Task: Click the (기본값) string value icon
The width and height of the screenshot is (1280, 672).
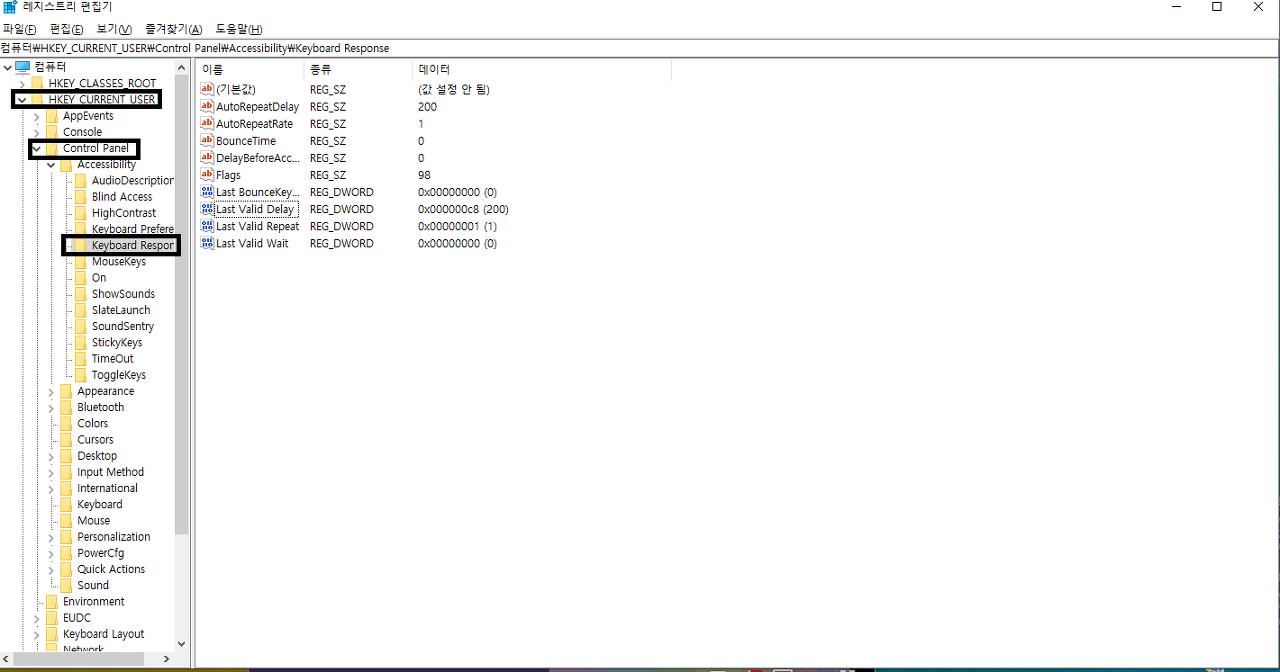Action: 208,89
